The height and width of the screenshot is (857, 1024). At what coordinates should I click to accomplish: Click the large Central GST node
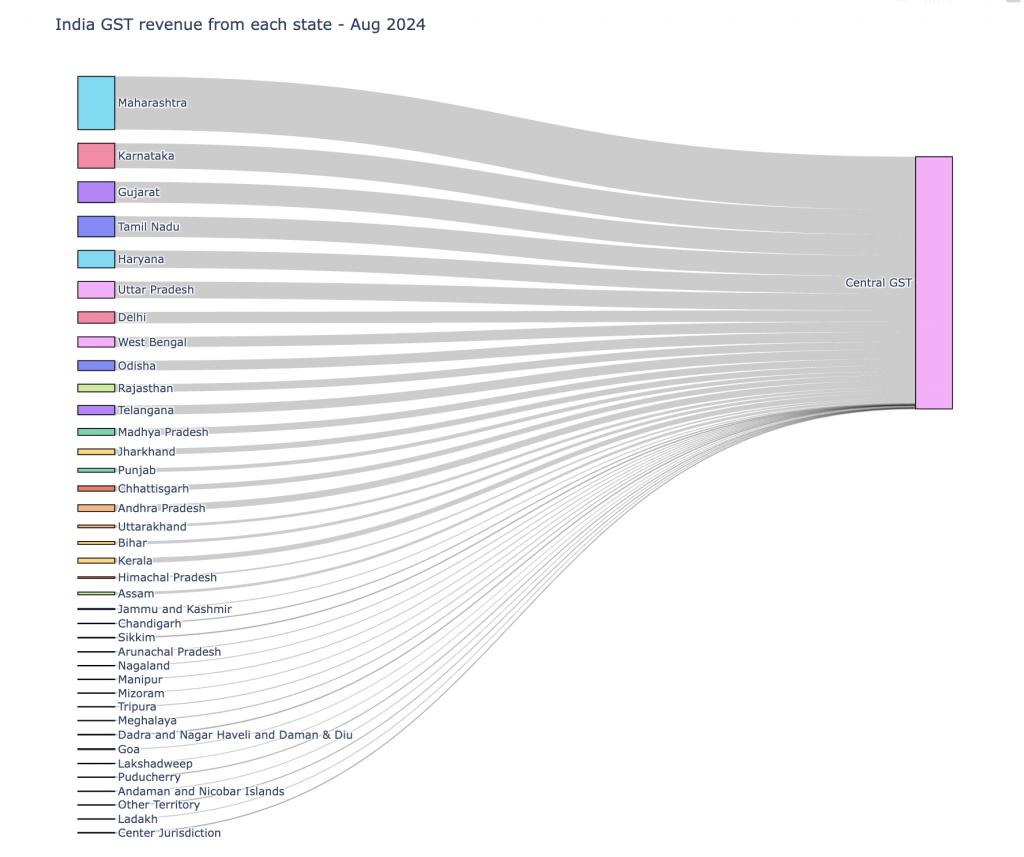(933, 283)
